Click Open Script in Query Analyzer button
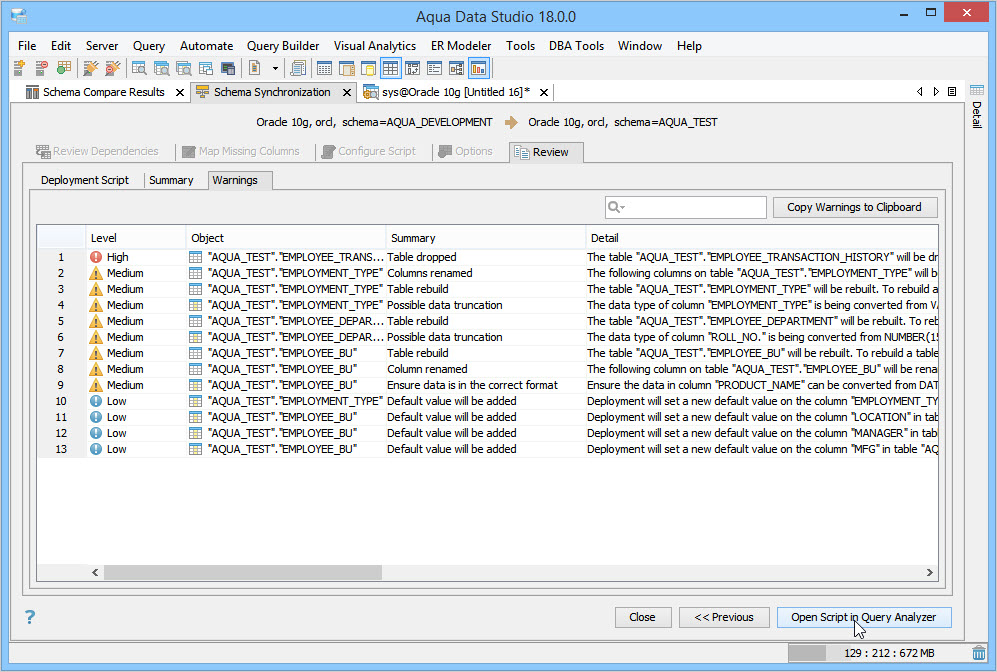The image size is (997, 672). coord(864,617)
